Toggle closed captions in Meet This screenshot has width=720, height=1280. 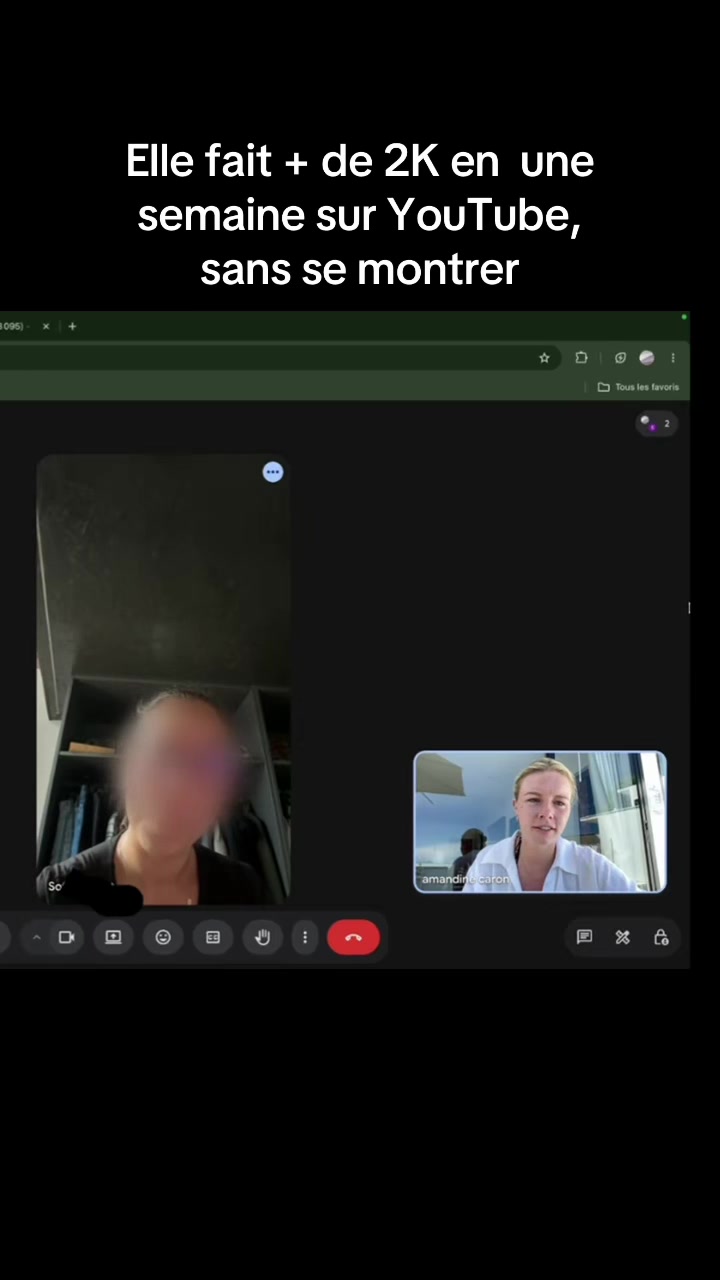[x=213, y=937]
